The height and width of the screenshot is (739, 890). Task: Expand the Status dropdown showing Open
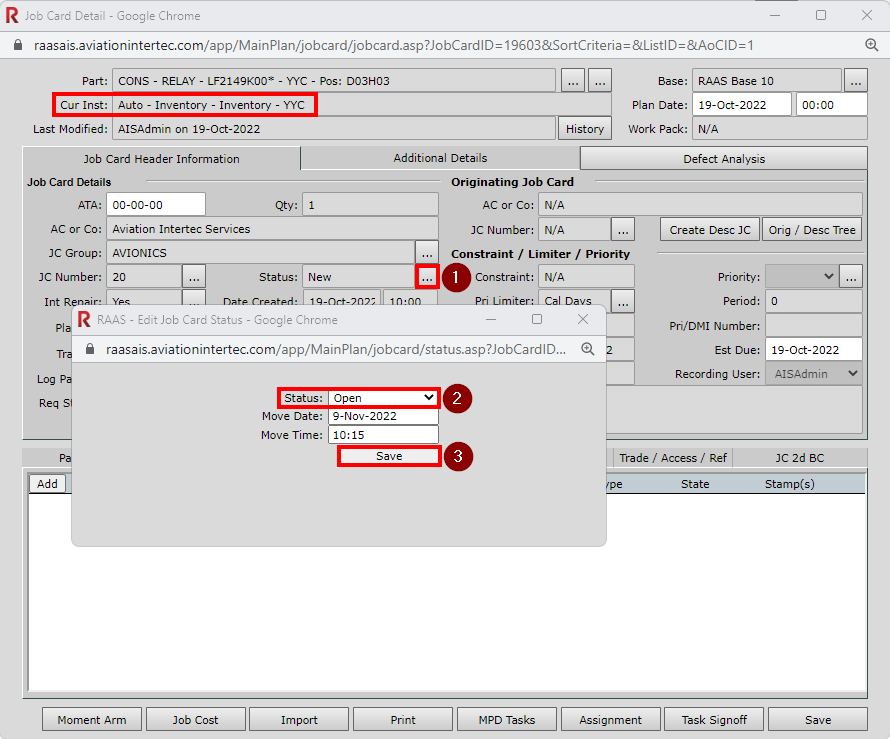coord(384,398)
